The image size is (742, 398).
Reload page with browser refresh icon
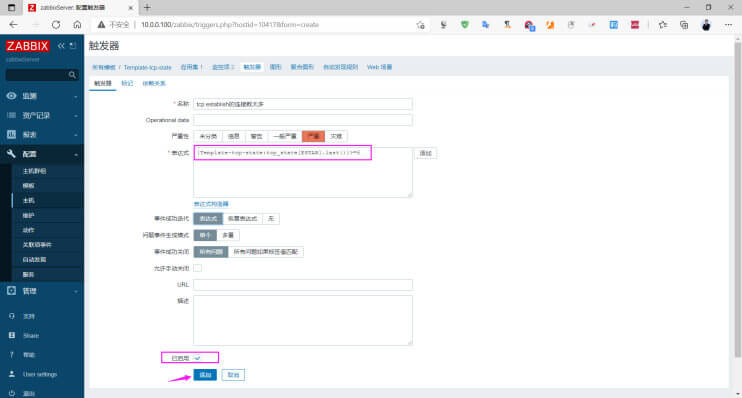pos(56,25)
